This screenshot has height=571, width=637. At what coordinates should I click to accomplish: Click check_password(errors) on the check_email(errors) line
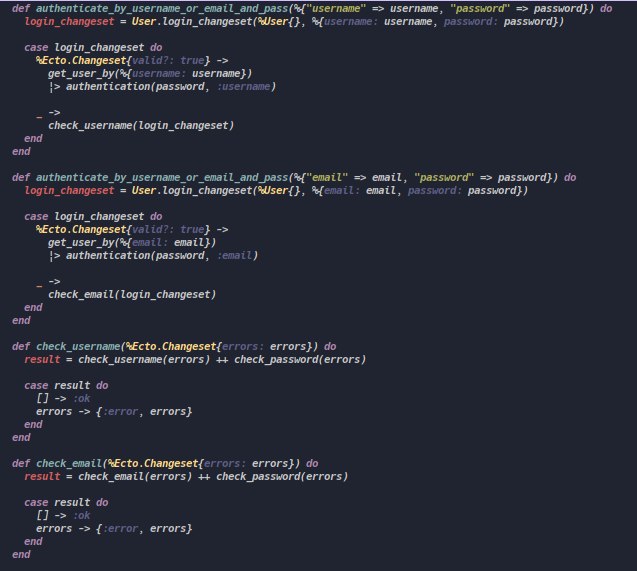(x=282, y=476)
